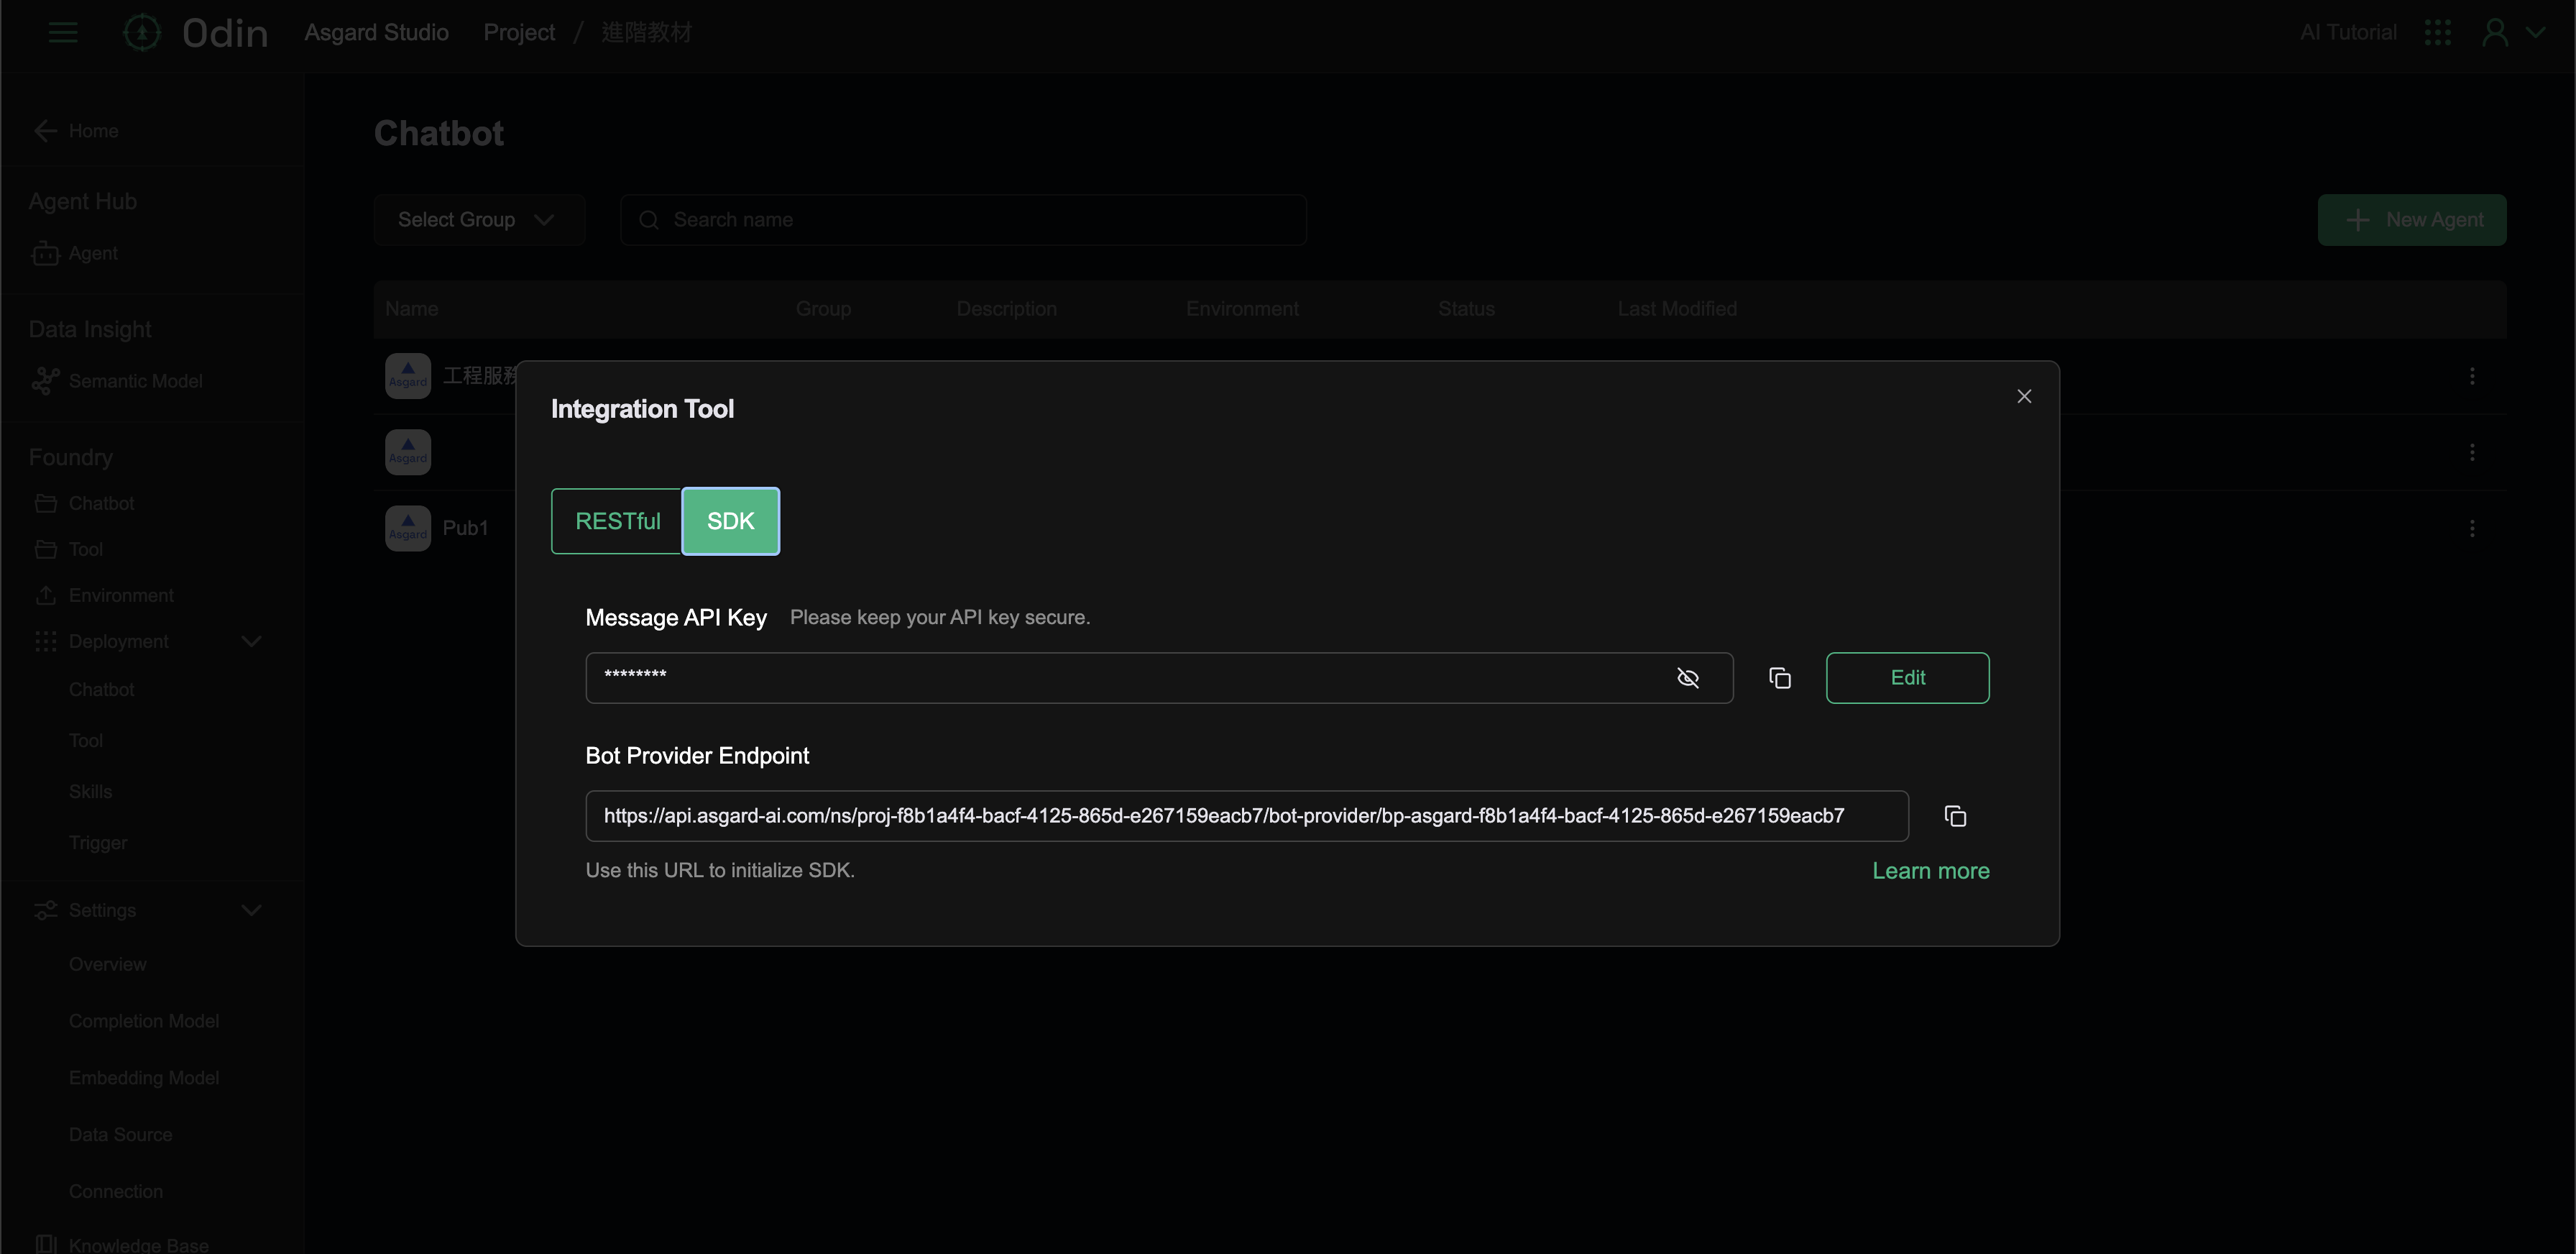Switch to the RESTful tab
Screen dimensions: 2576x1254
(x=617, y=521)
